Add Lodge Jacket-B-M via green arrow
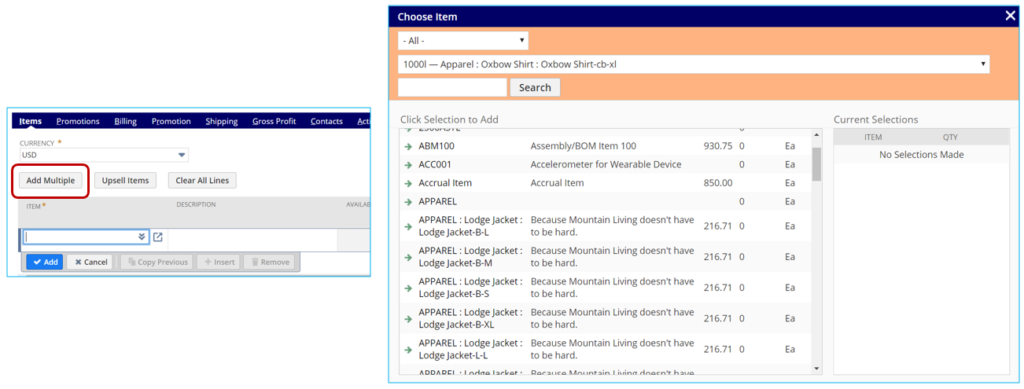This screenshot has width=1024, height=389. pyautogui.click(x=408, y=257)
